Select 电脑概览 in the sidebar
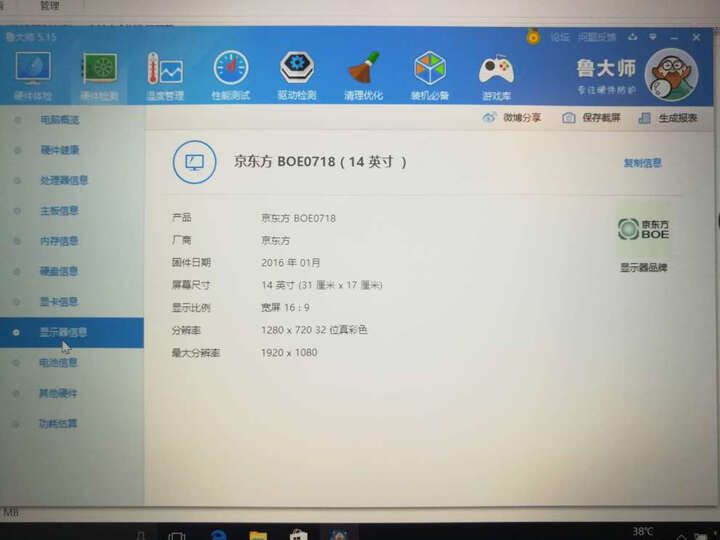720x540 pixels. pyautogui.click(x=60, y=120)
